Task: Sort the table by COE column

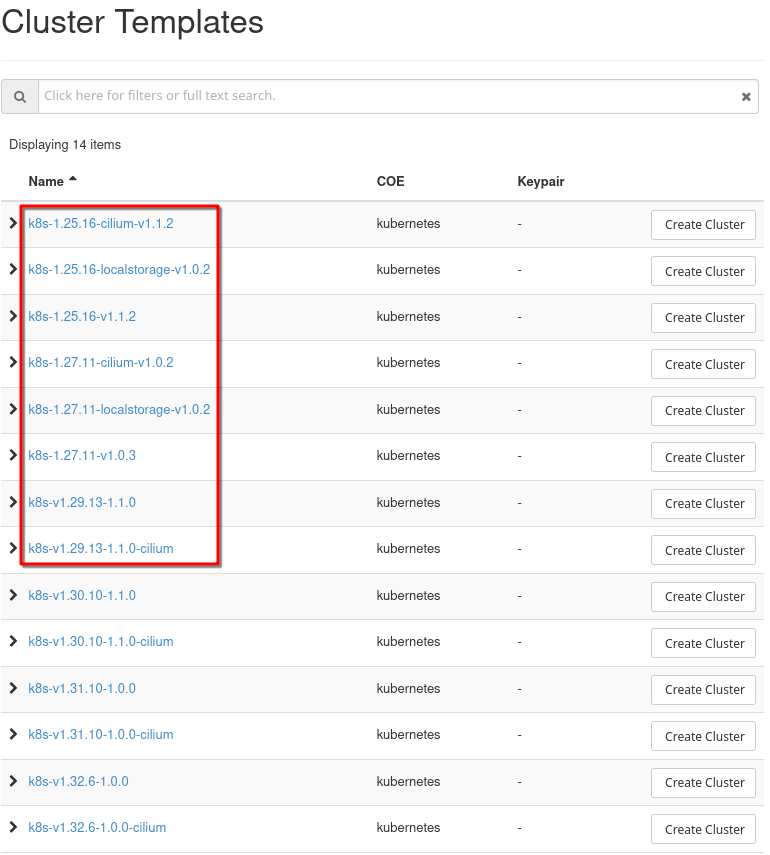Action: click(x=390, y=182)
